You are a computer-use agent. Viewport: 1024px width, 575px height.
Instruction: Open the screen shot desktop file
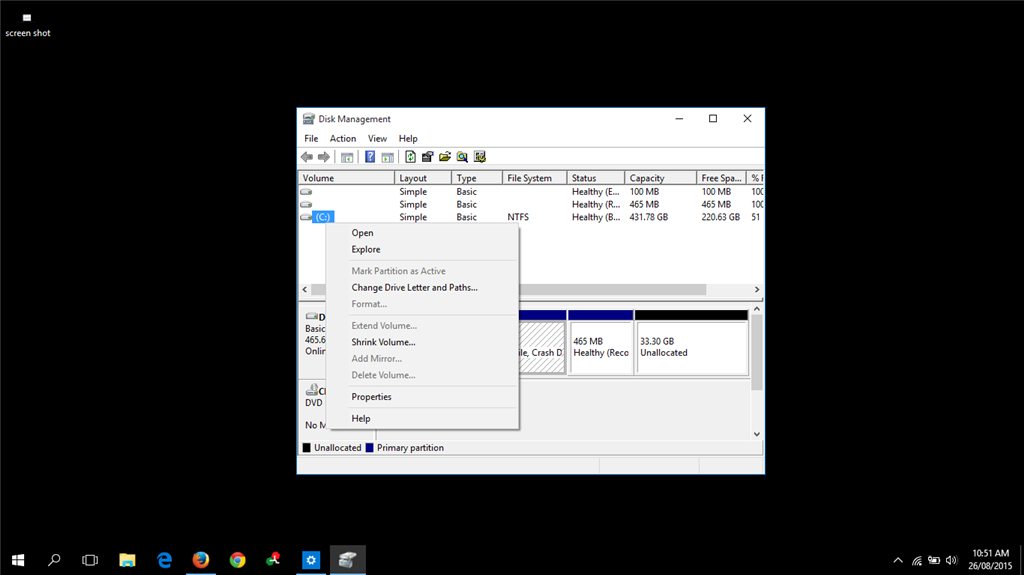pos(27,25)
